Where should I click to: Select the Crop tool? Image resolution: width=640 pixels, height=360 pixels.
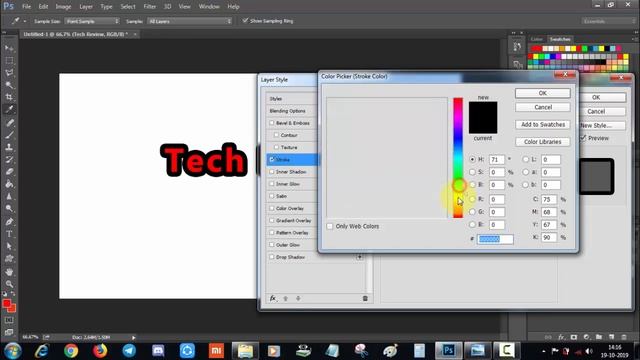9,97
